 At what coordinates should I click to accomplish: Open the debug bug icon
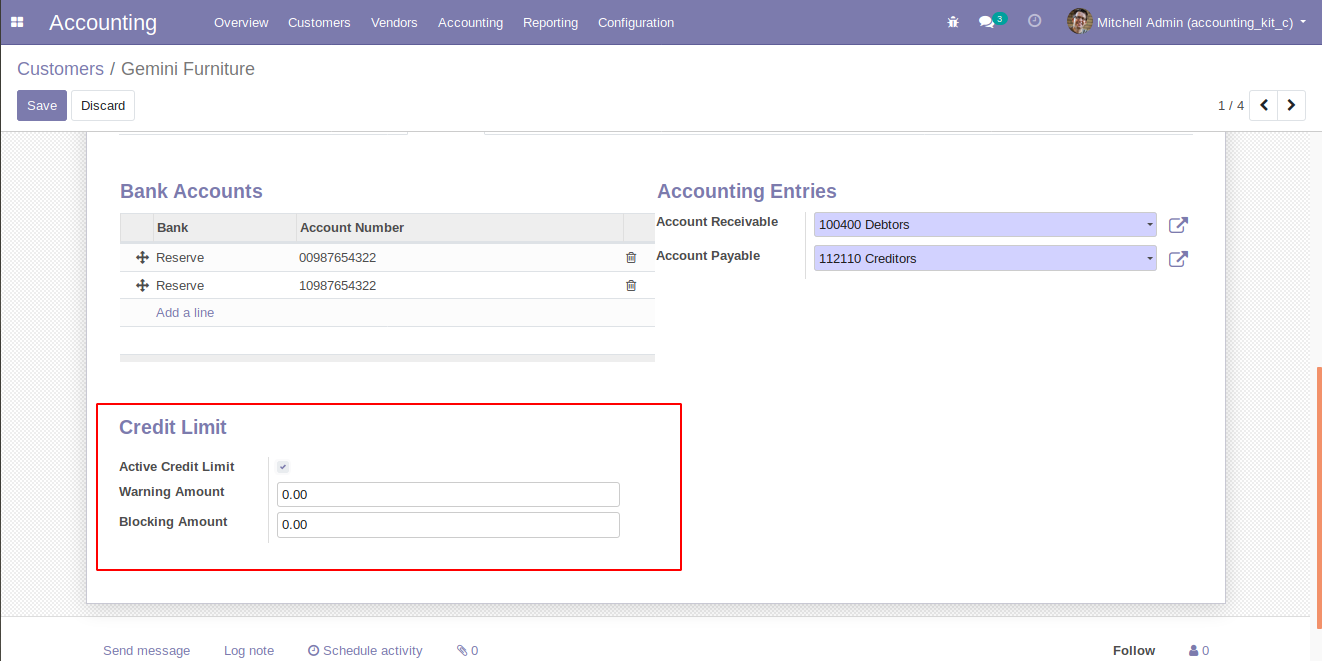[x=953, y=22]
